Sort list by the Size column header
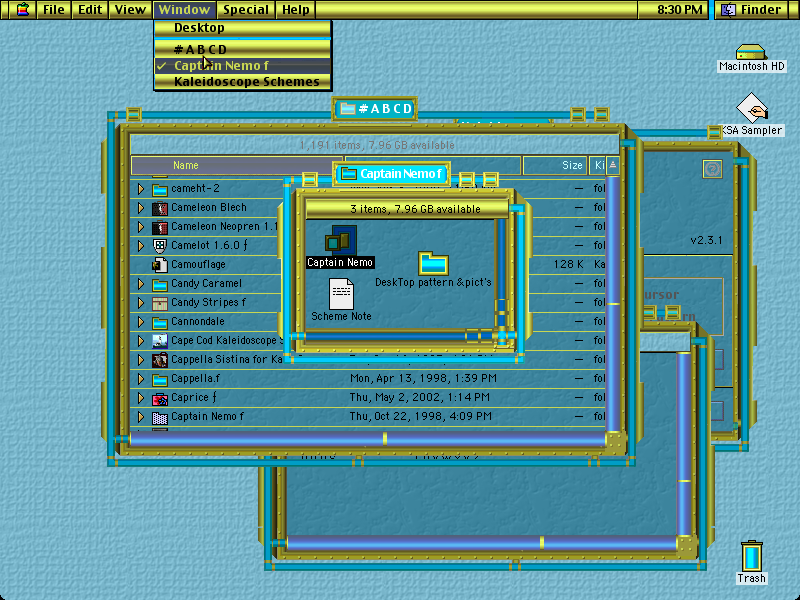 pos(555,165)
